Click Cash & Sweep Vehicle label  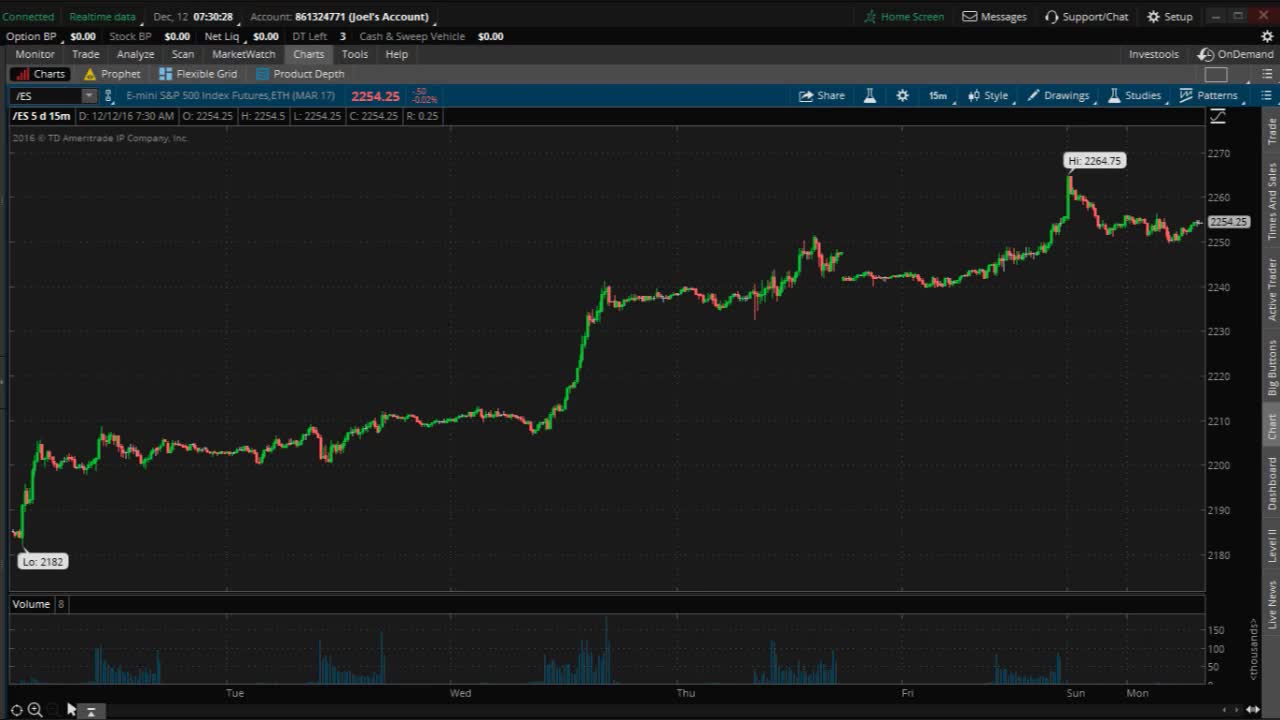click(412, 36)
